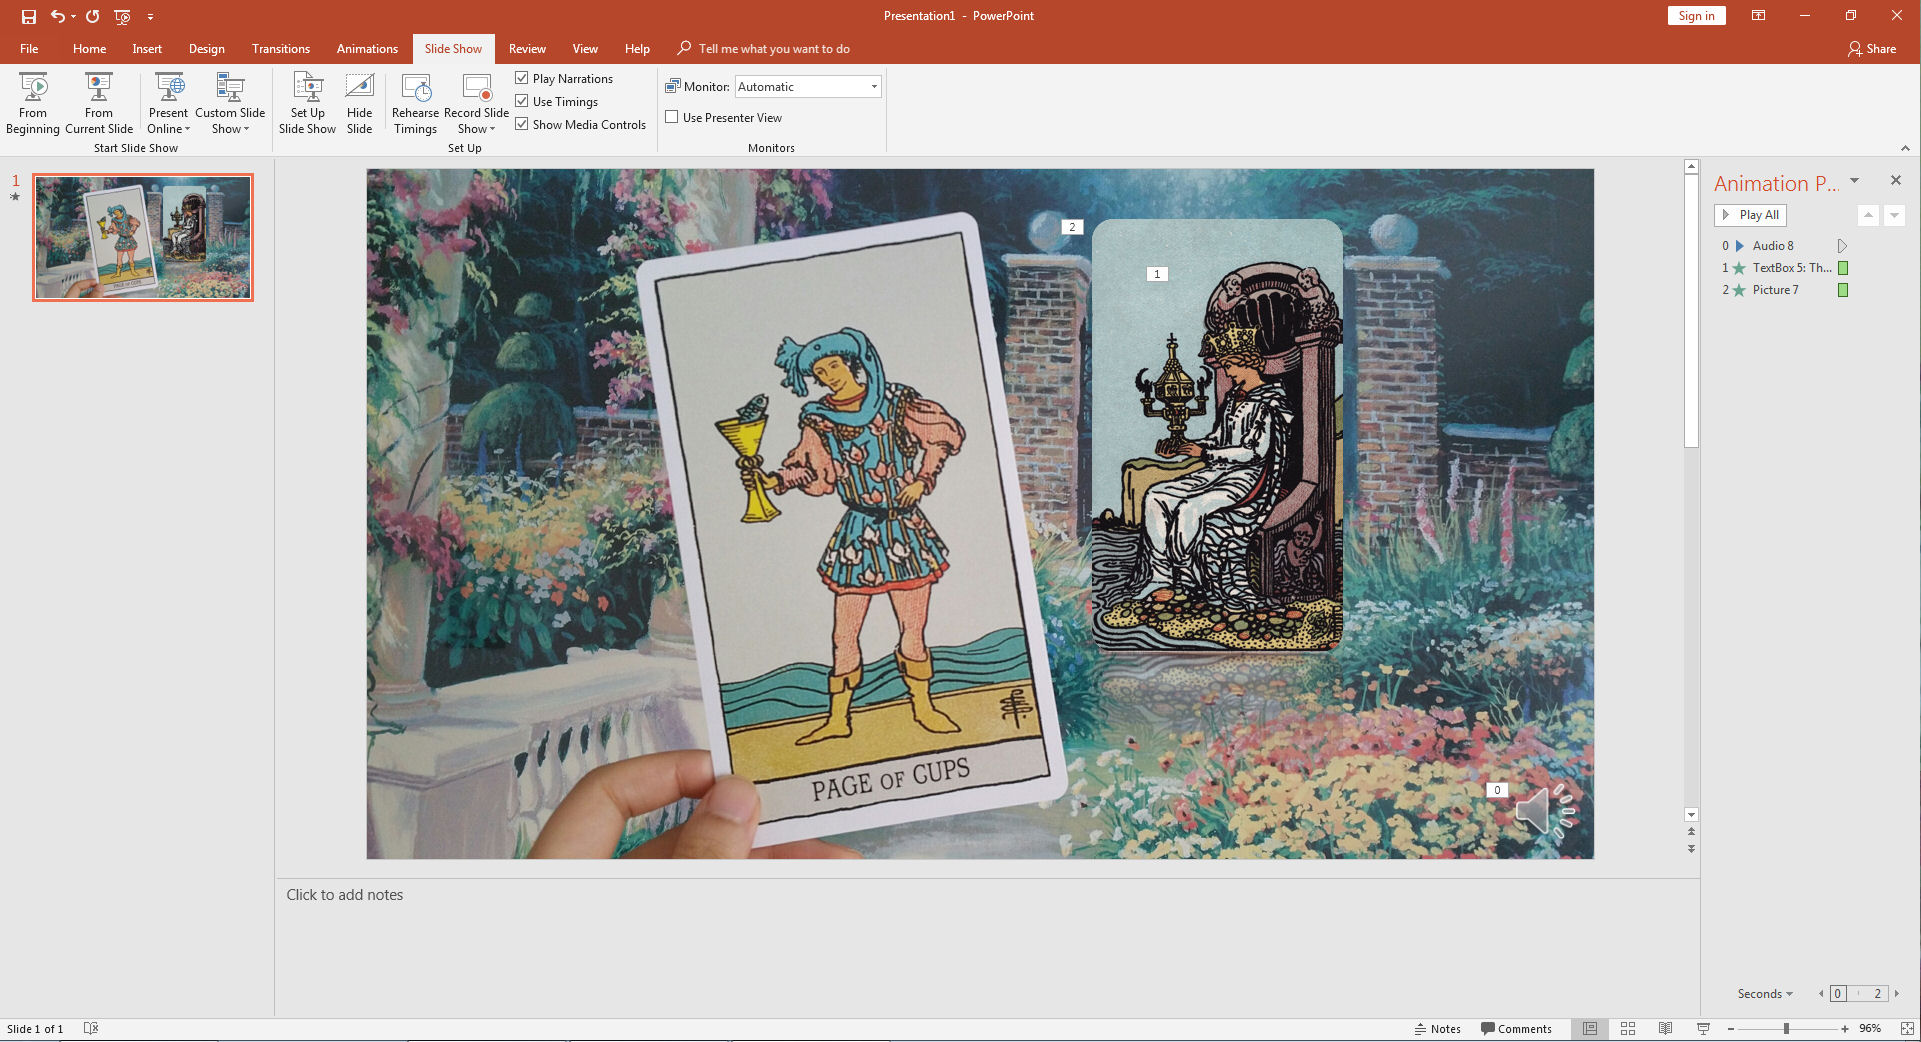
Task: Open the Seconds dropdown in Animation Pane
Action: (1765, 993)
